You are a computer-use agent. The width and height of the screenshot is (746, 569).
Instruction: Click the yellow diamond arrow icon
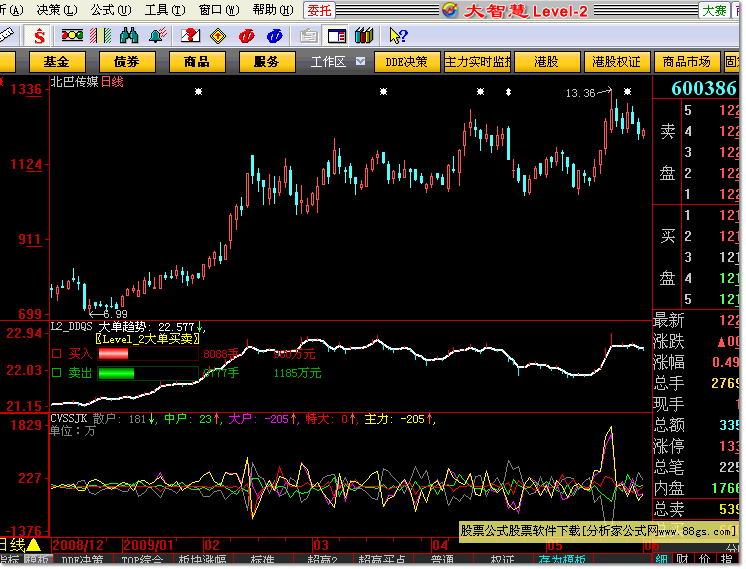coord(218,36)
